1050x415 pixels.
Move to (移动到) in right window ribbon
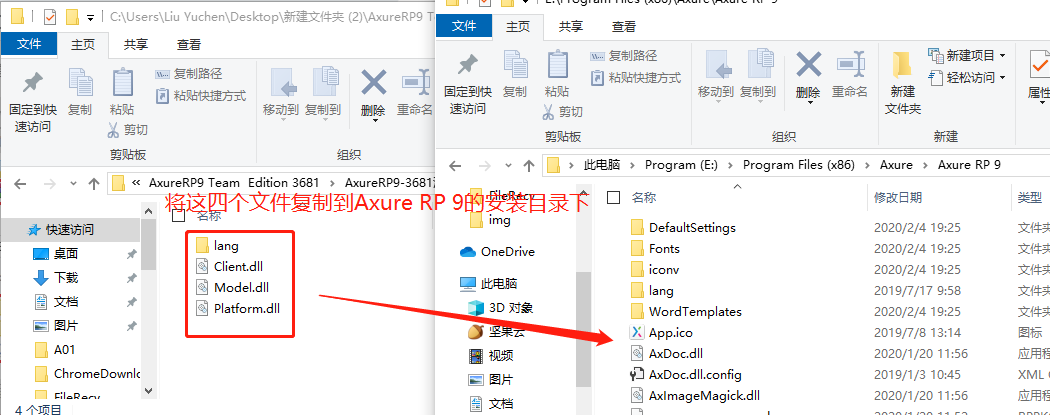(x=716, y=75)
